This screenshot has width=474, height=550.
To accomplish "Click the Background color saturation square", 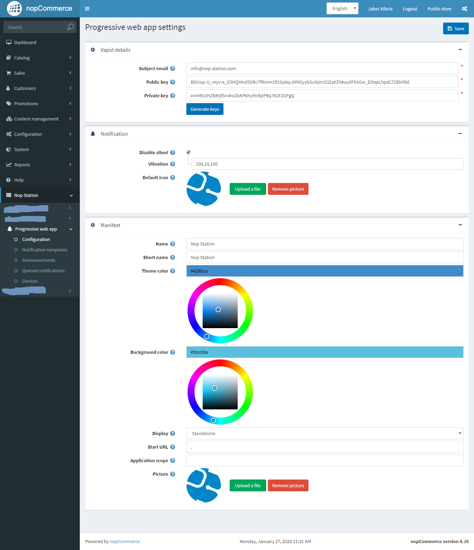I will pyautogui.click(x=220, y=392).
